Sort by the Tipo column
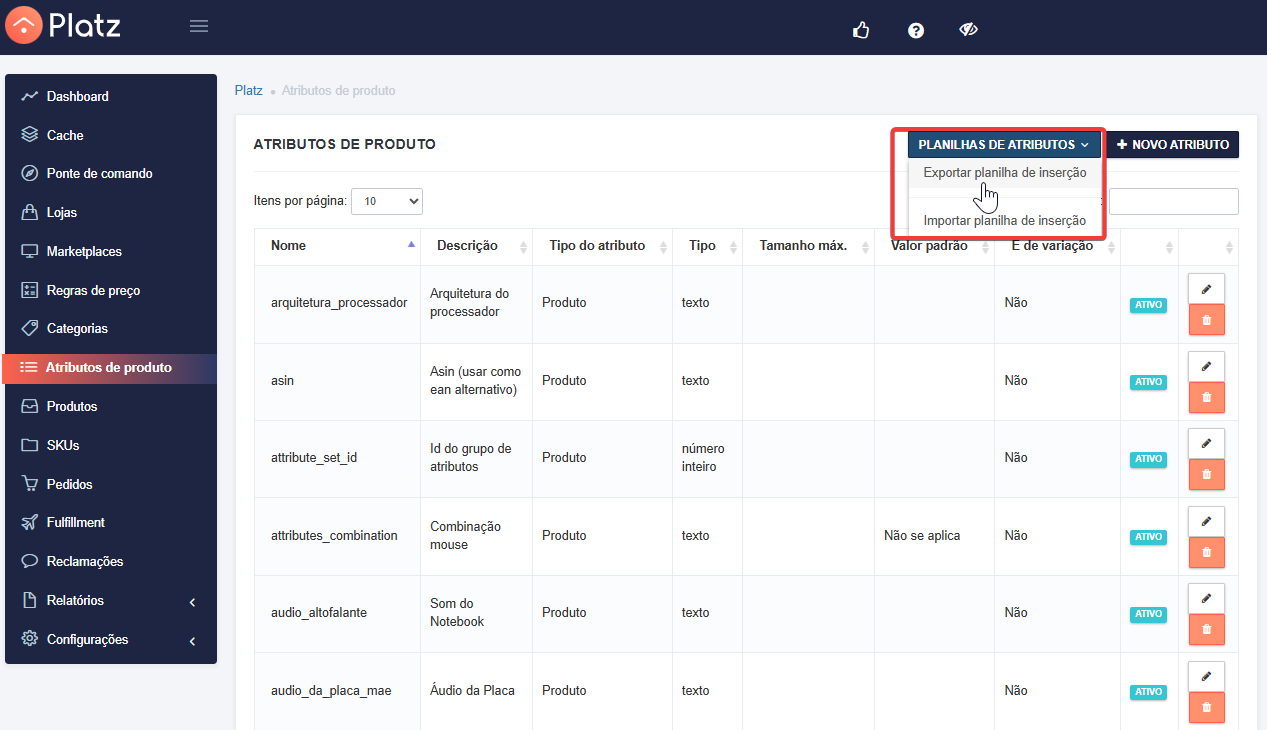Screen dimensions: 1267x730 point(708,246)
